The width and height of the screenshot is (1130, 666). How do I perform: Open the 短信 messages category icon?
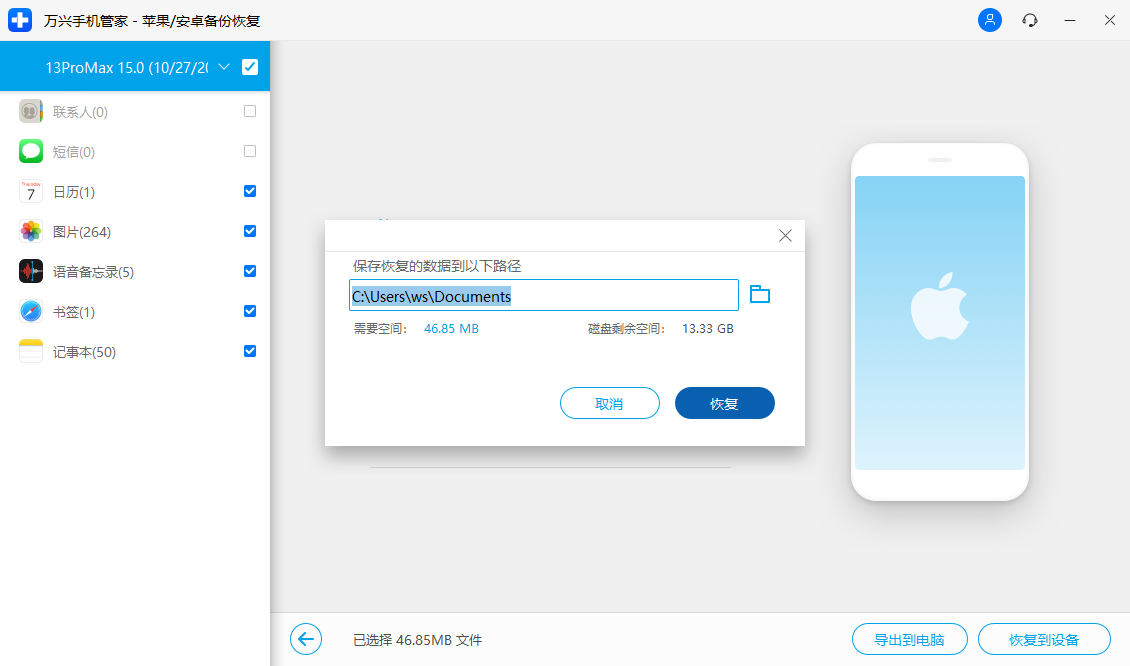click(30, 151)
